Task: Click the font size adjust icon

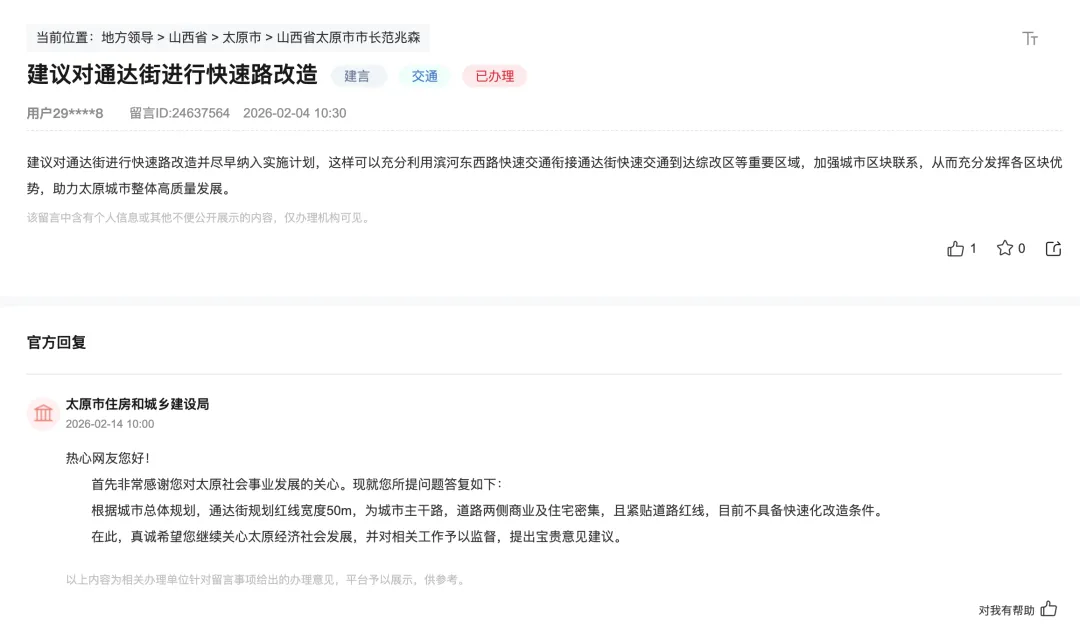Action: tap(1030, 39)
